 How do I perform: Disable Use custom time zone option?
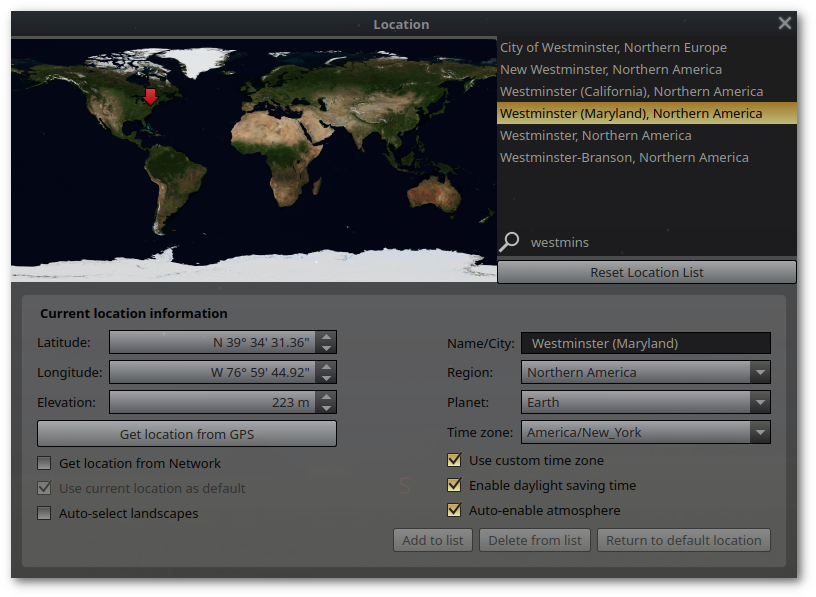(x=454, y=460)
